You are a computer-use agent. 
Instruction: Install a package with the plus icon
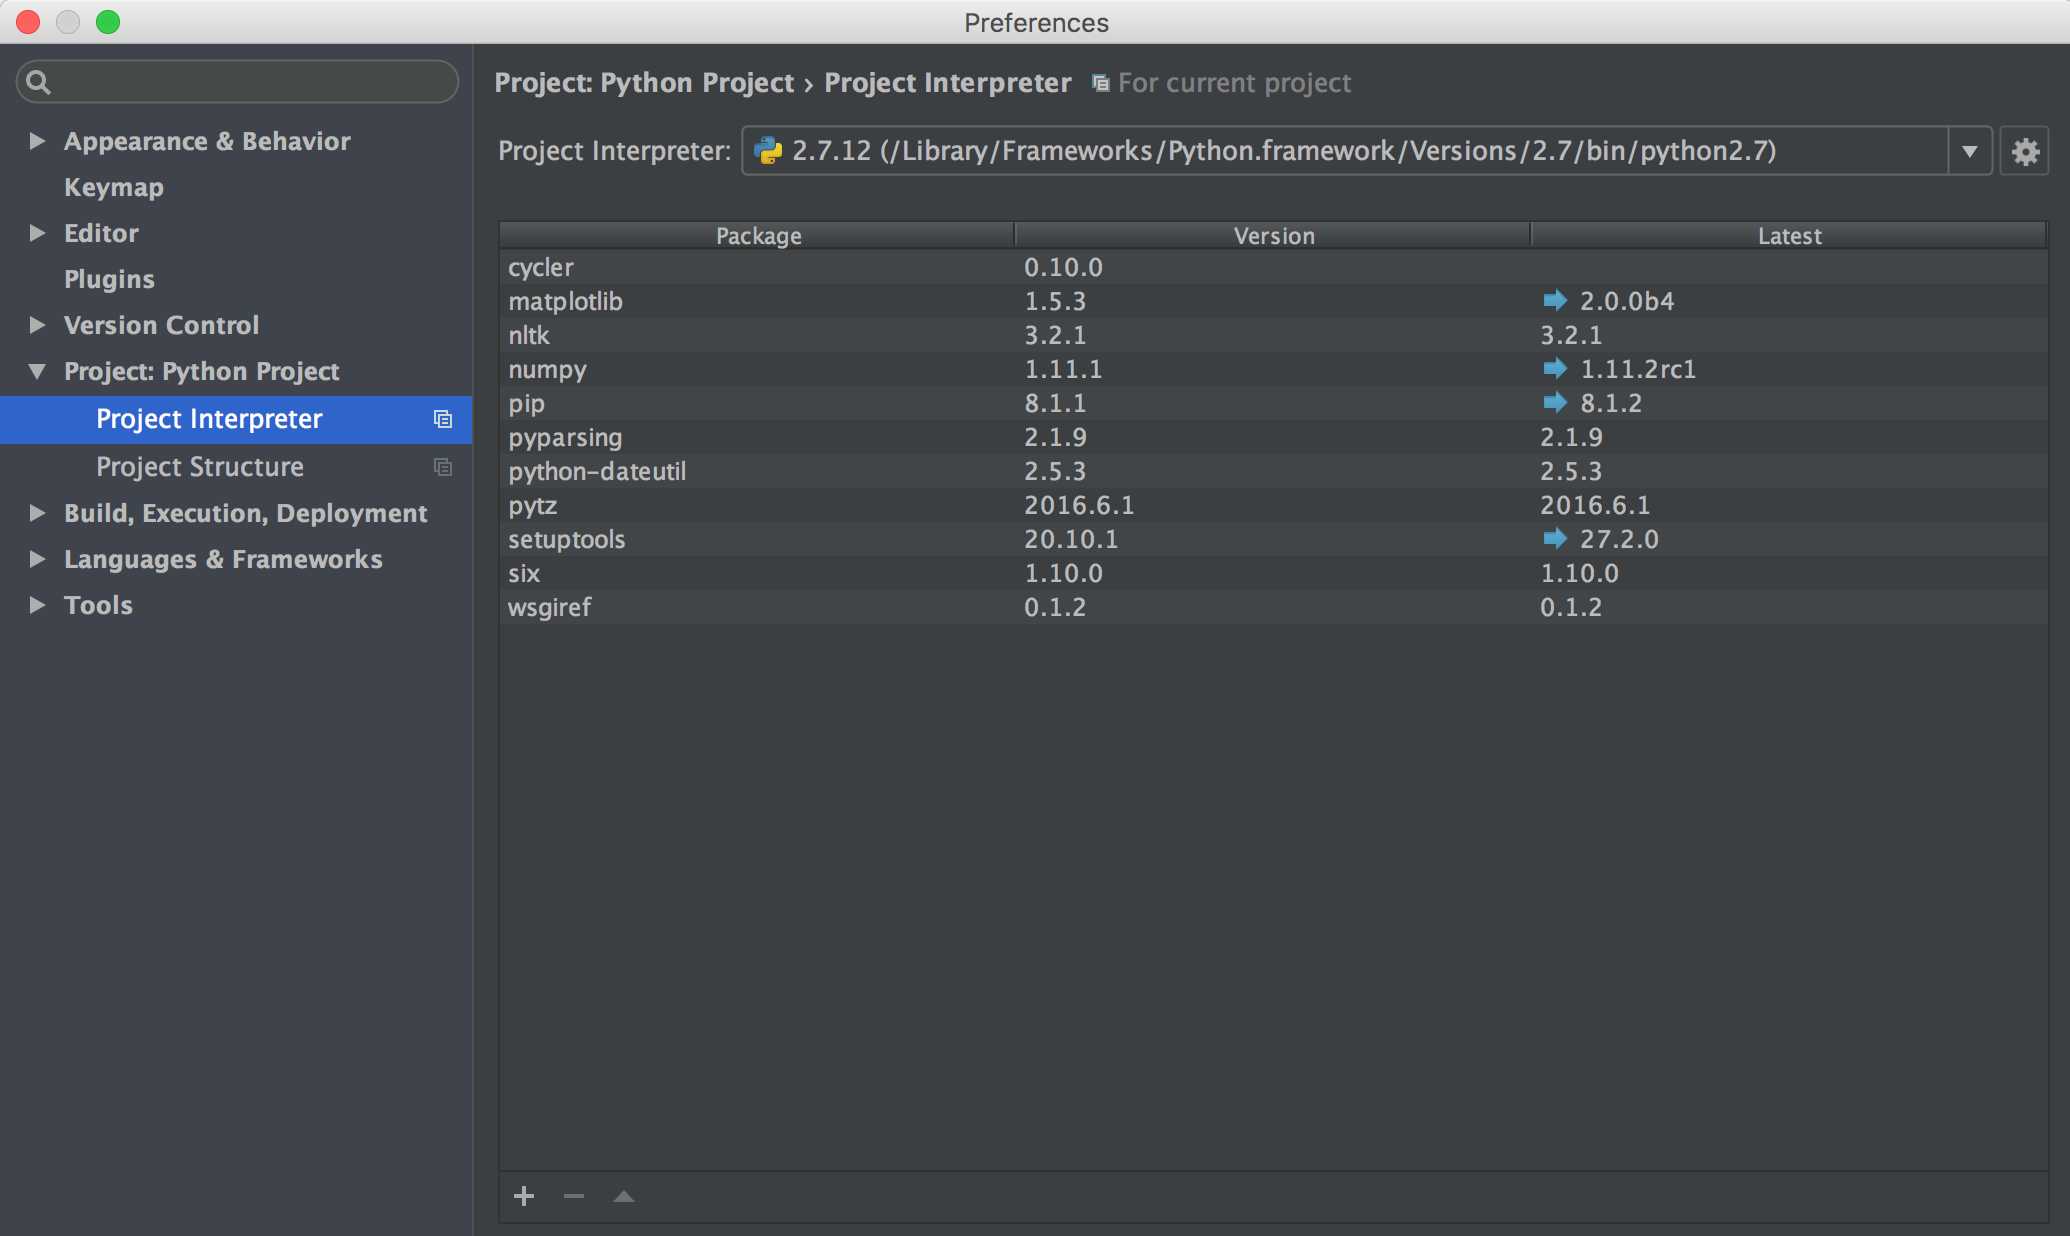524,1196
